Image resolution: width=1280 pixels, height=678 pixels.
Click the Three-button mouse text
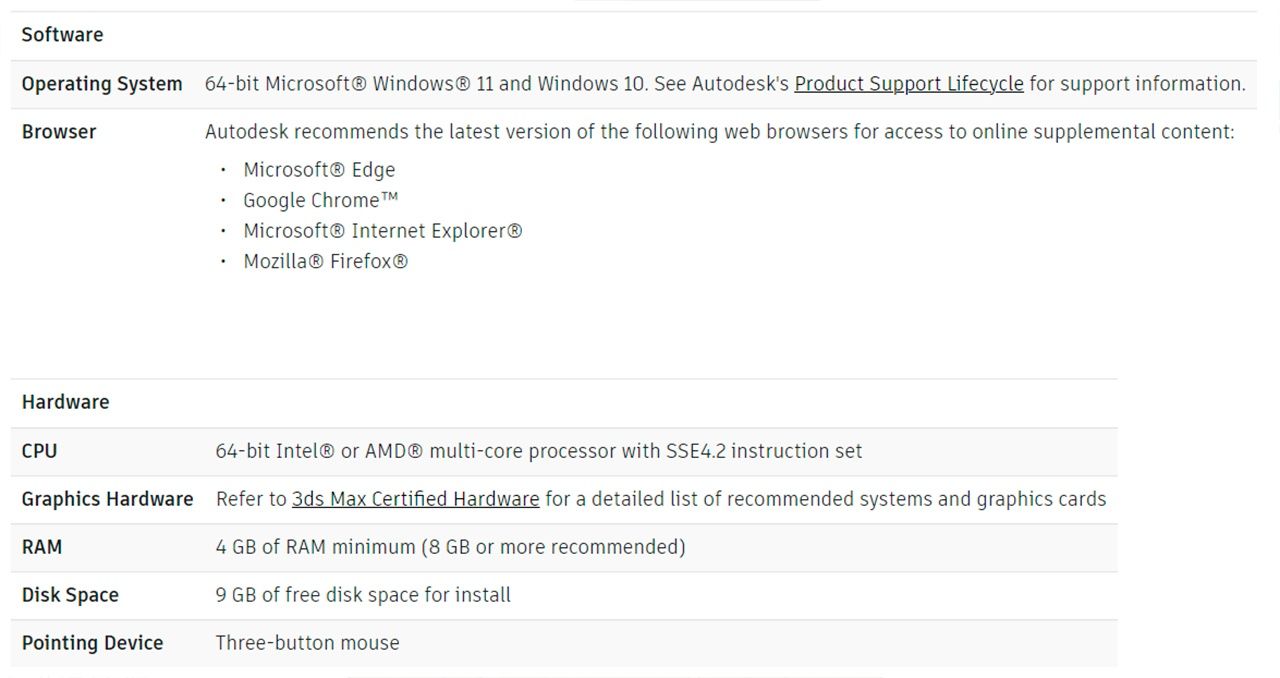point(307,643)
